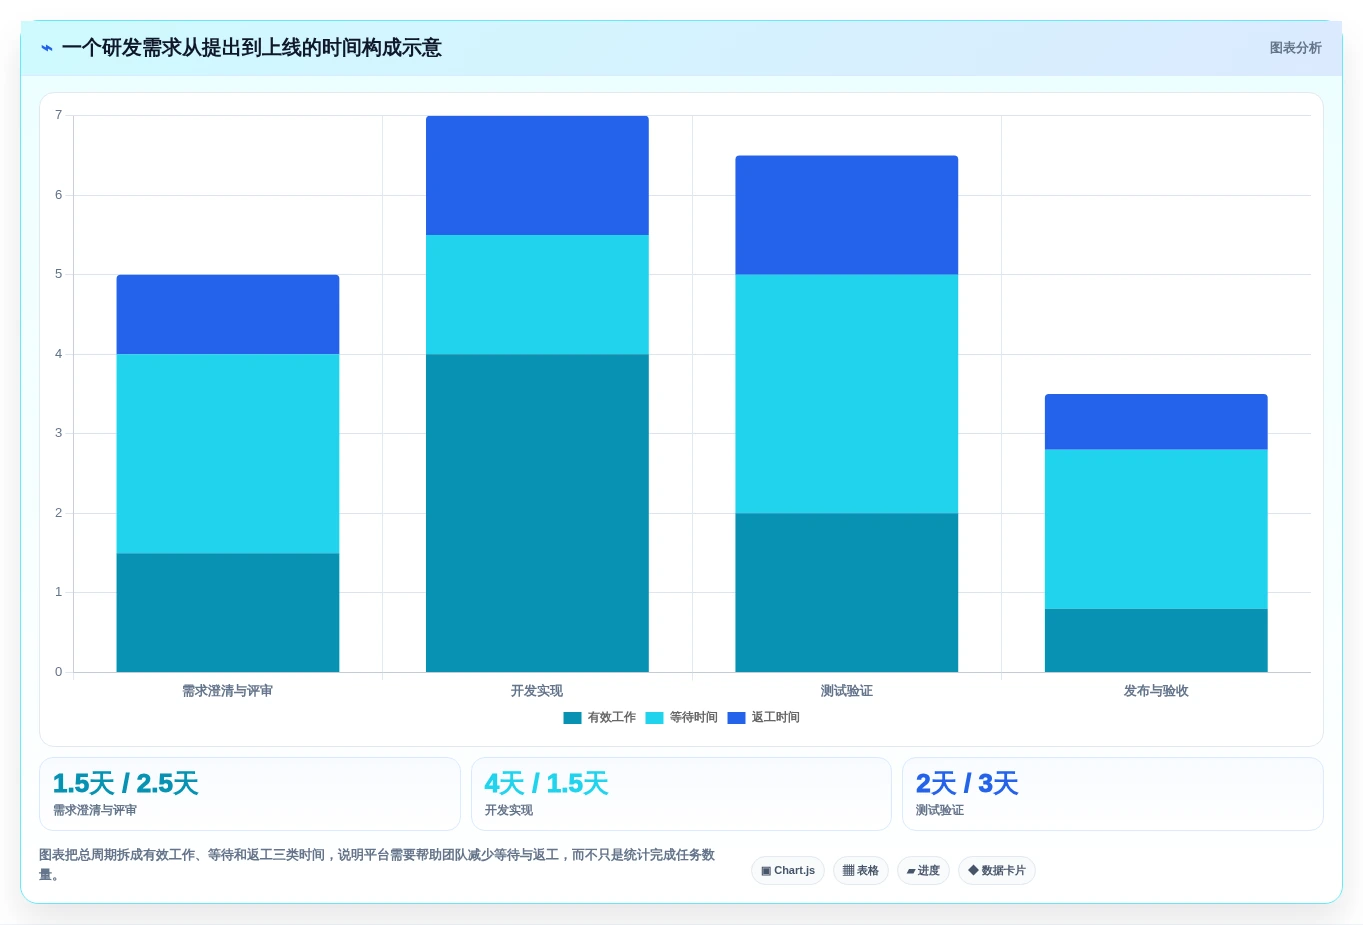Click the 返工时间 segment of the 发布与验收 bar
This screenshot has width=1363, height=925.
pyautogui.click(x=1156, y=422)
